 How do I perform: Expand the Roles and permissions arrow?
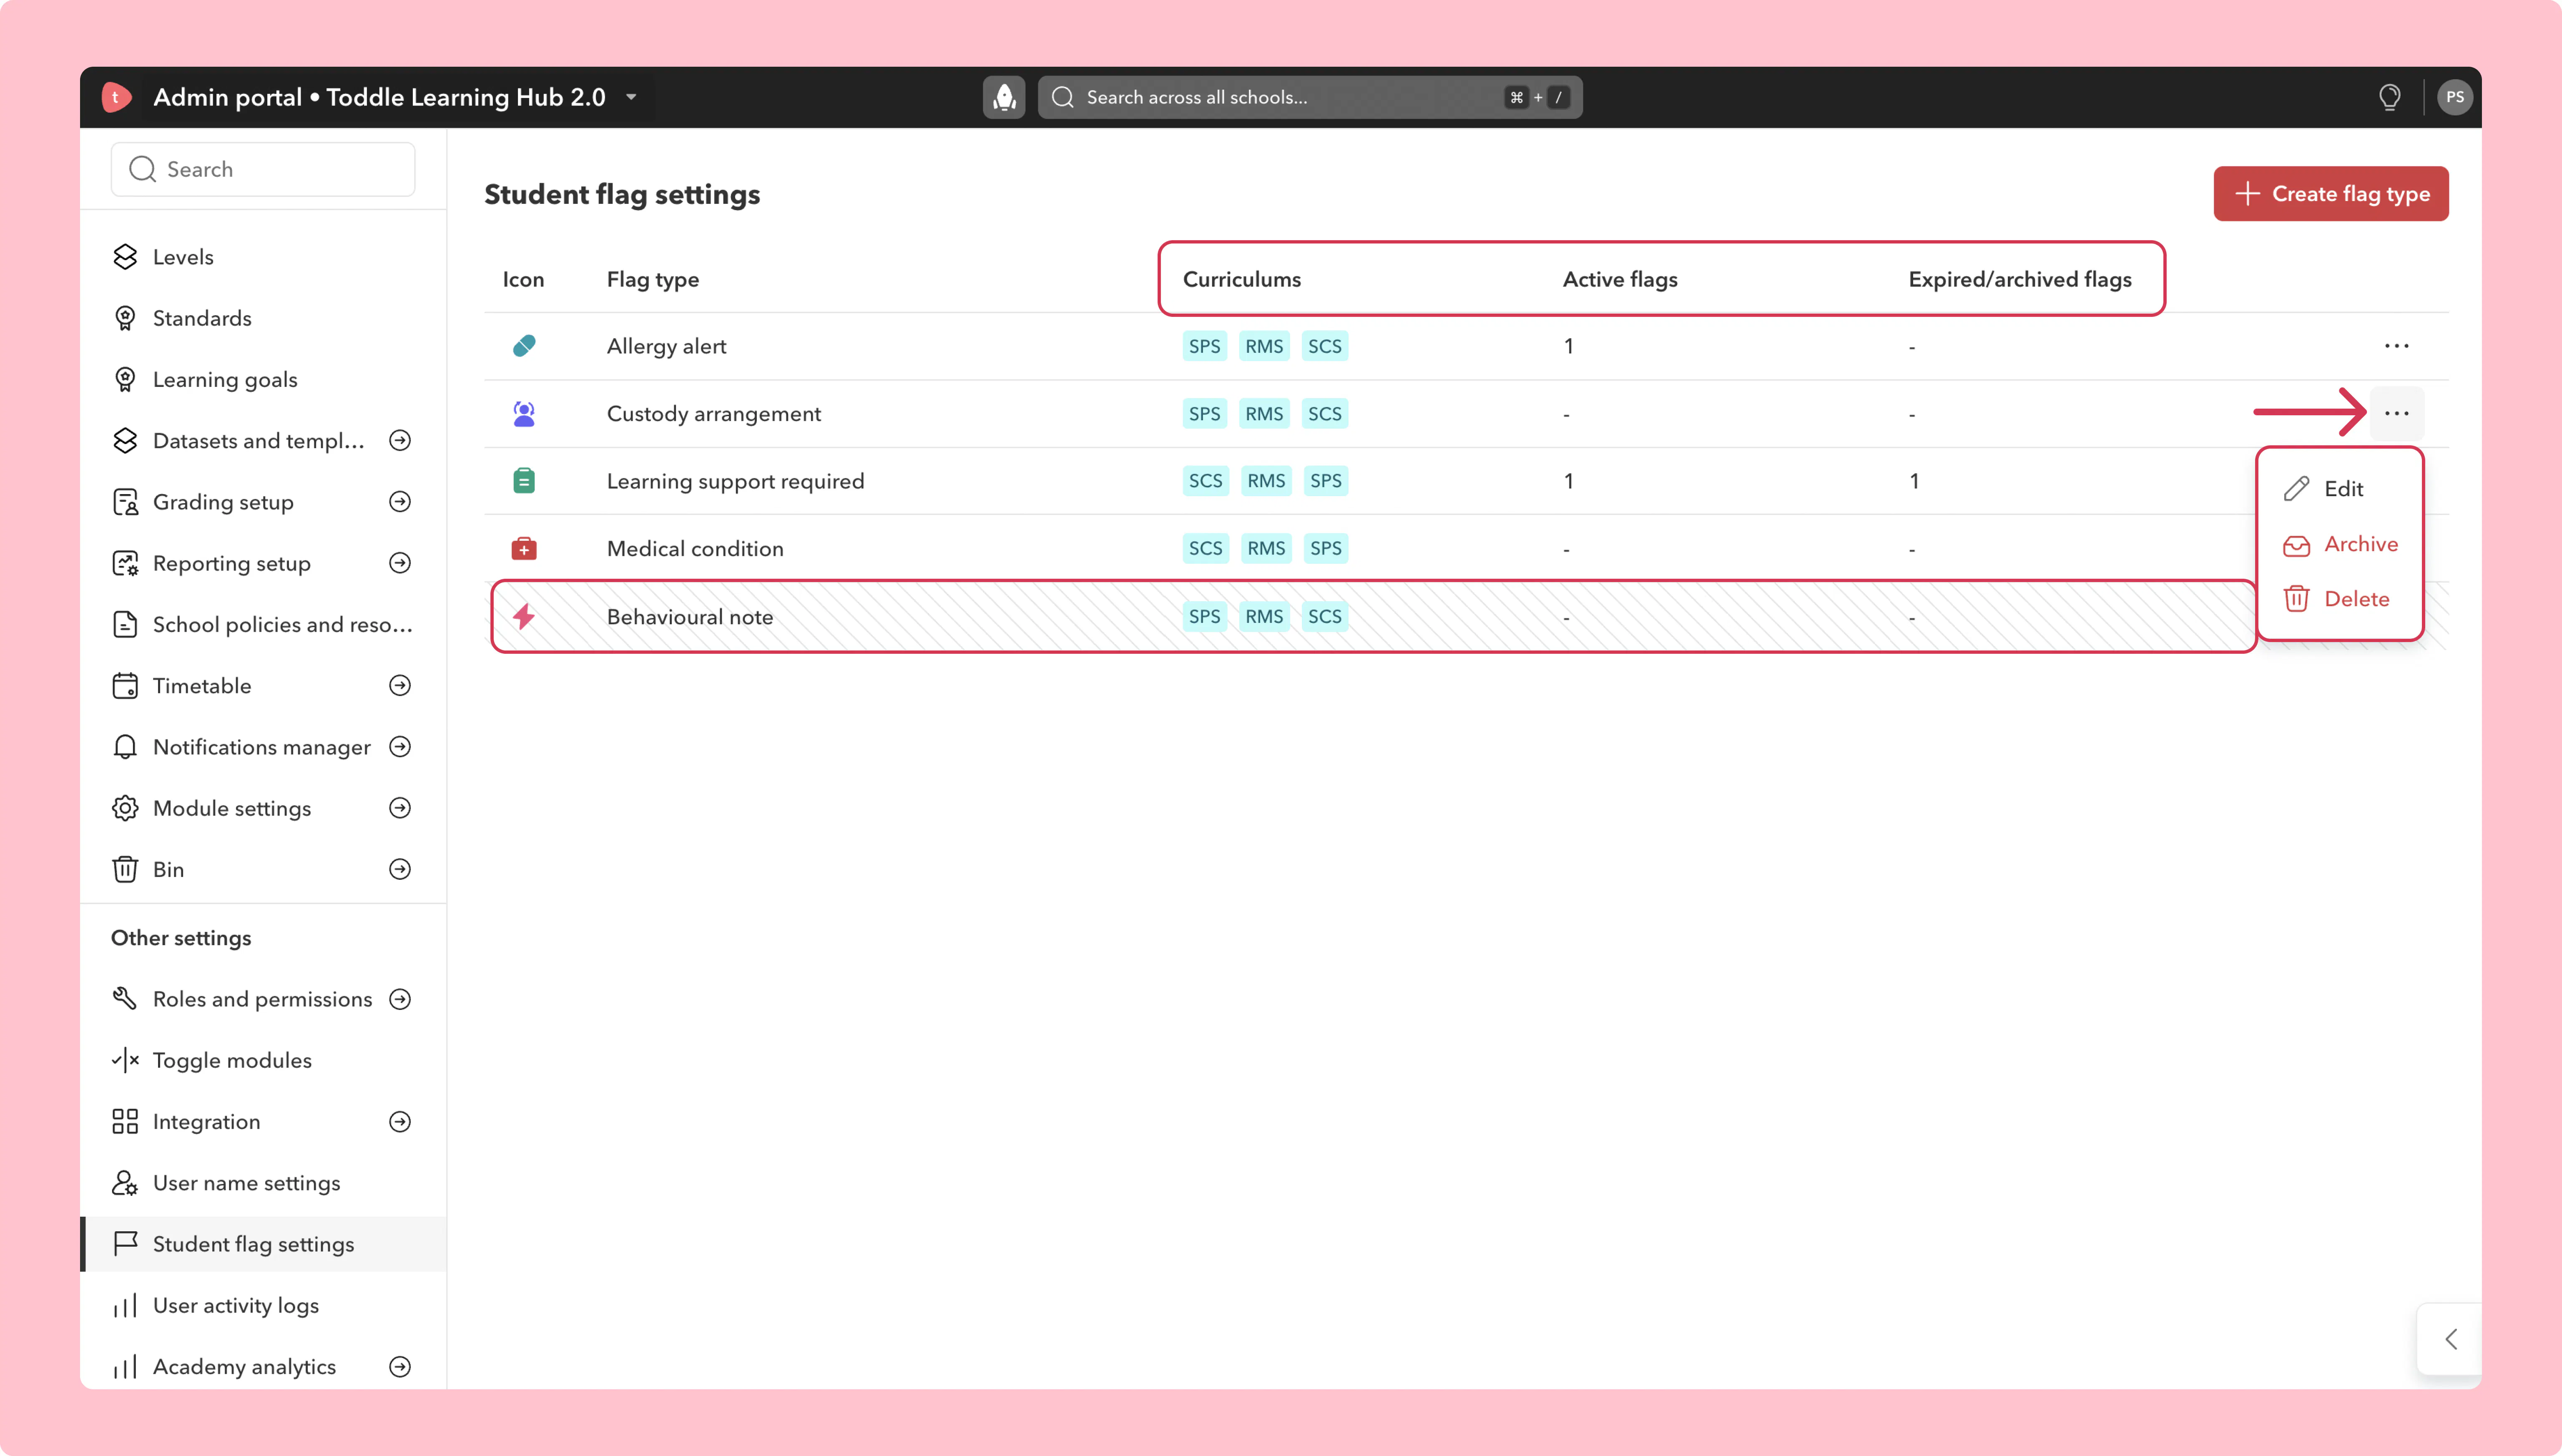click(400, 999)
